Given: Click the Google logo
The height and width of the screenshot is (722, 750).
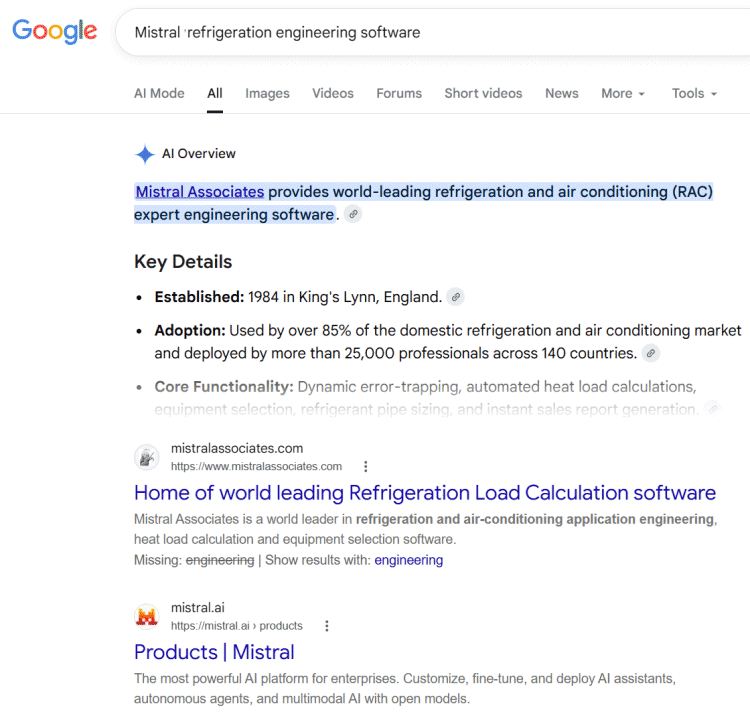Looking at the screenshot, I should (55, 32).
